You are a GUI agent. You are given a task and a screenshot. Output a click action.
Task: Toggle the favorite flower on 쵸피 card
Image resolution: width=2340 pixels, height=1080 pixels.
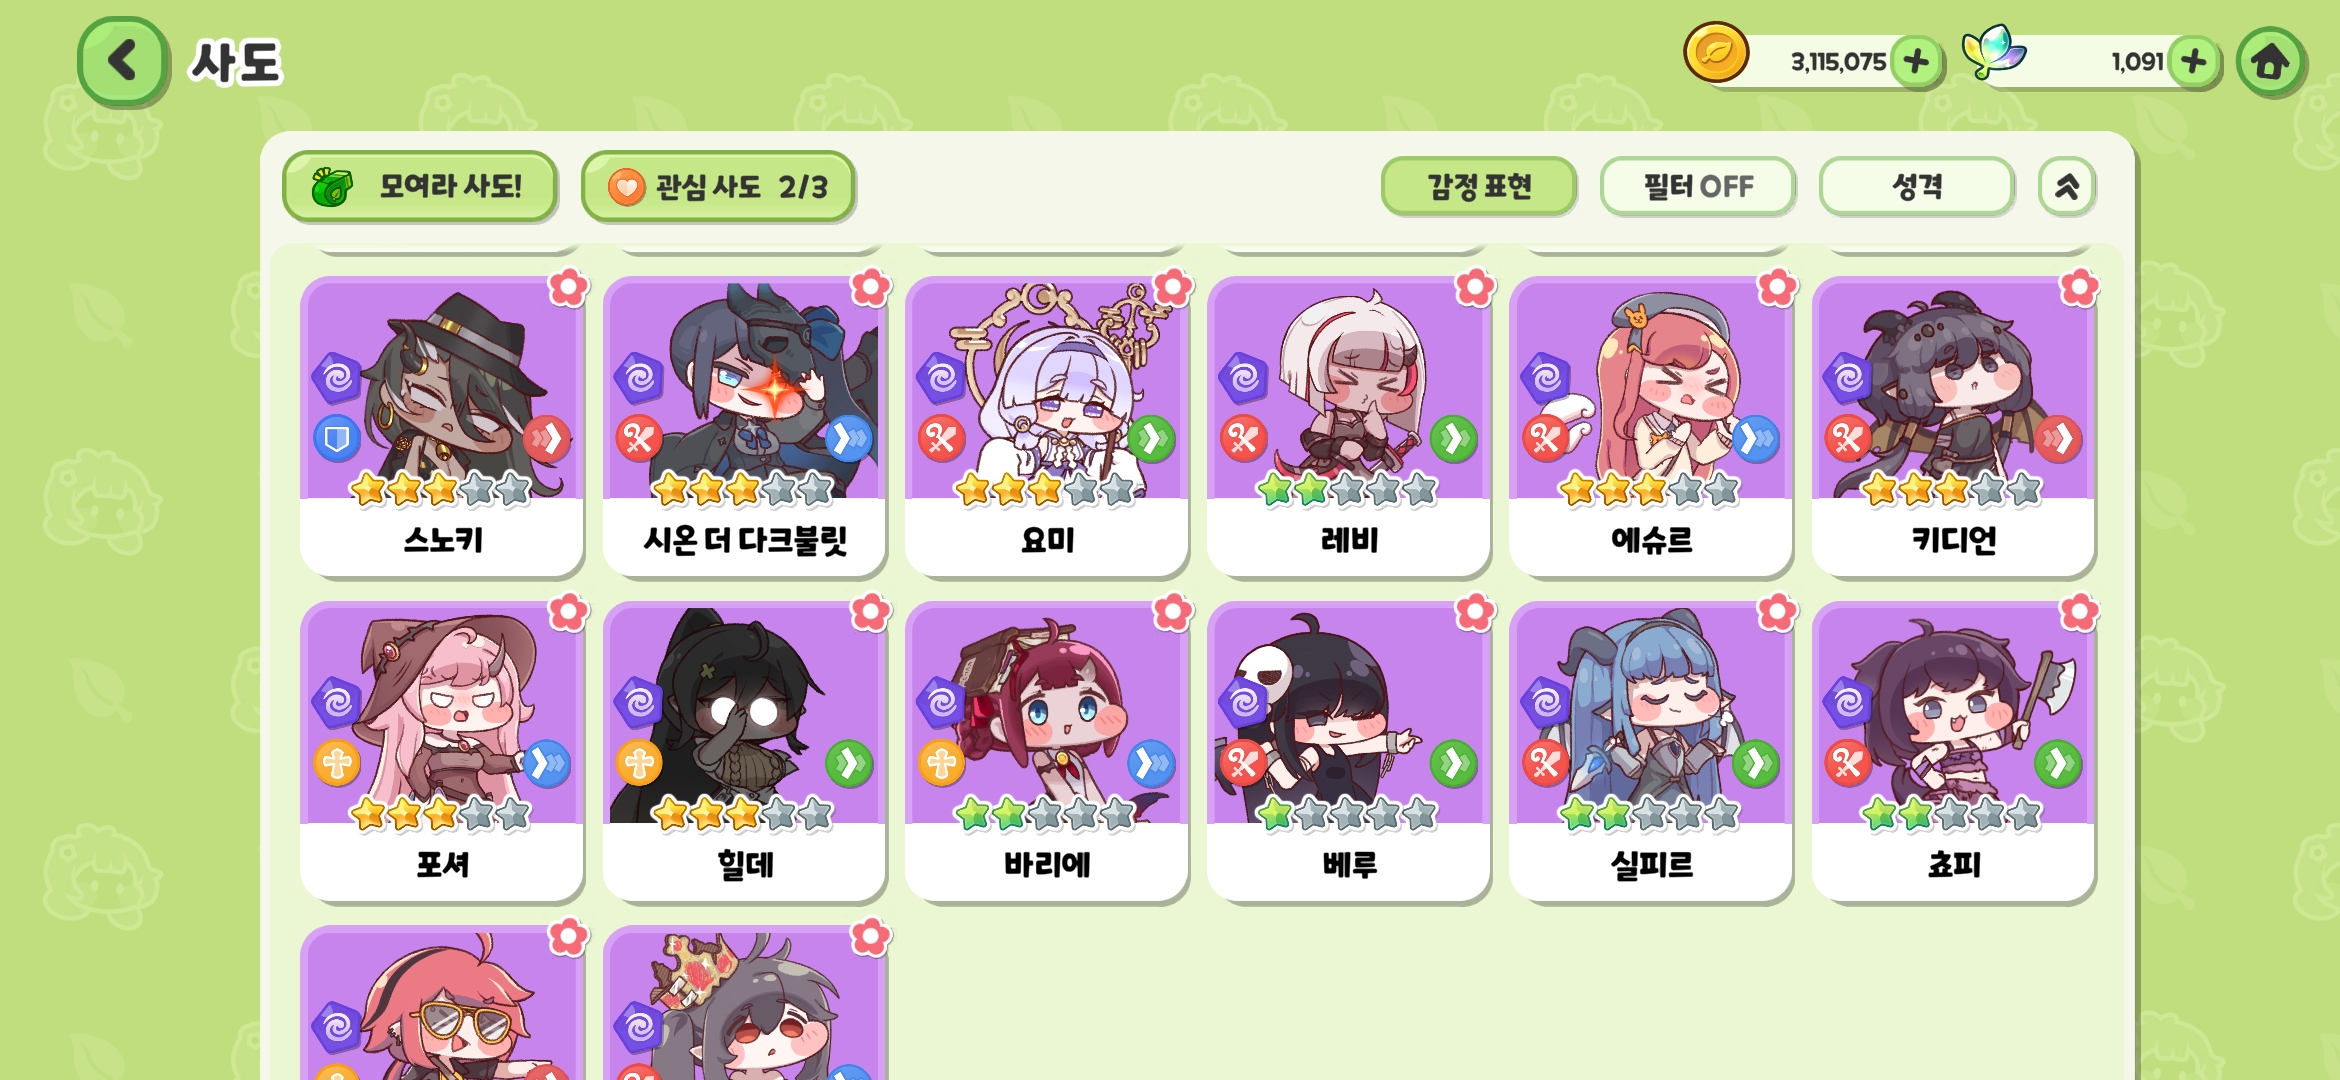(2079, 612)
